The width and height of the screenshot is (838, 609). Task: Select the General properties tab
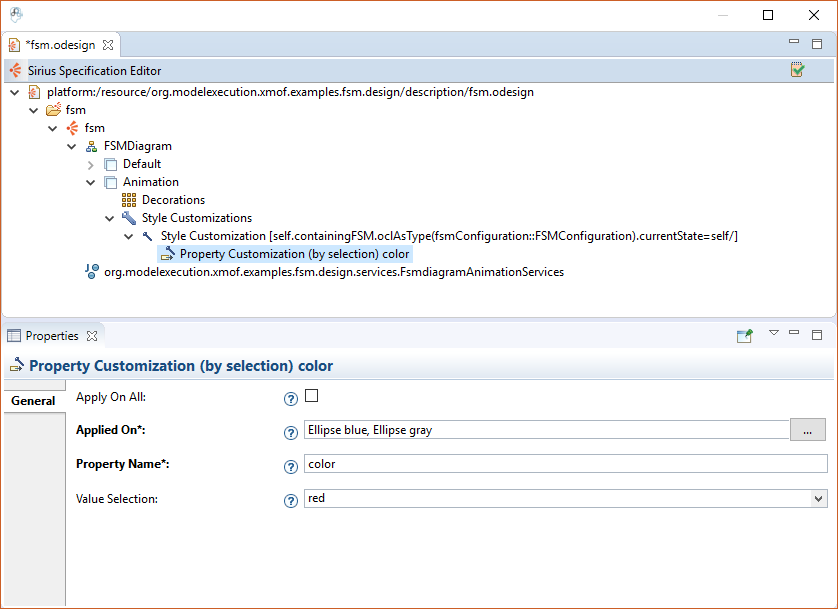click(x=33, y=401)
